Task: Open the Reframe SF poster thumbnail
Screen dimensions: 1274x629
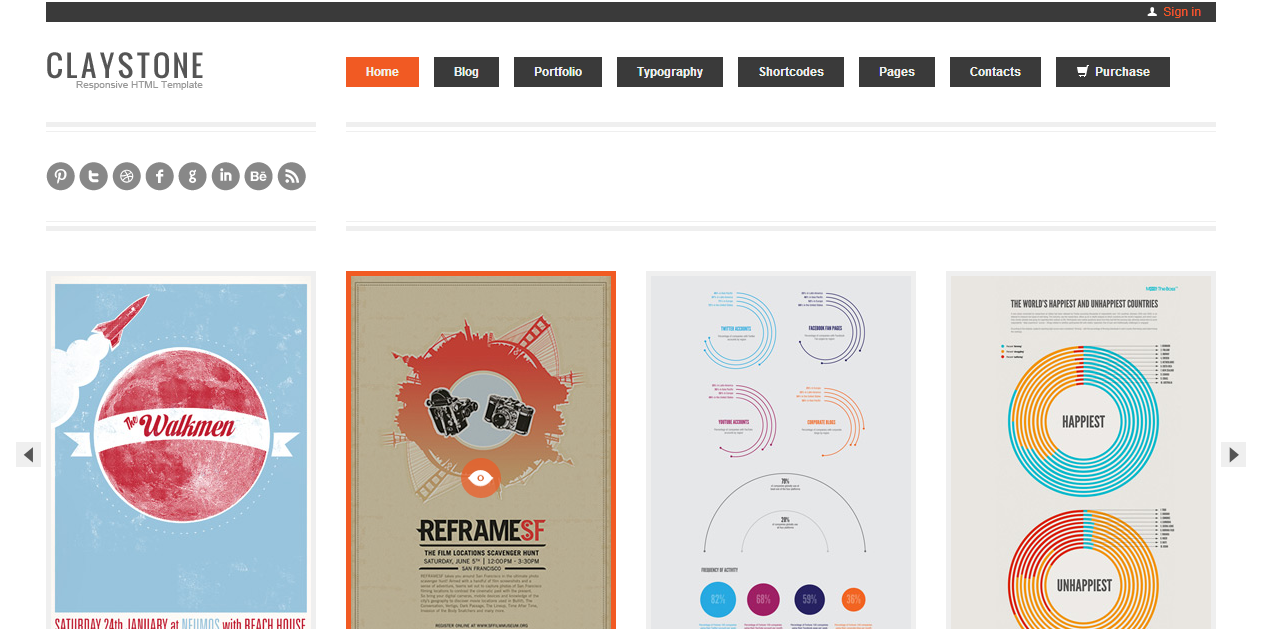Action: [481, 450]
